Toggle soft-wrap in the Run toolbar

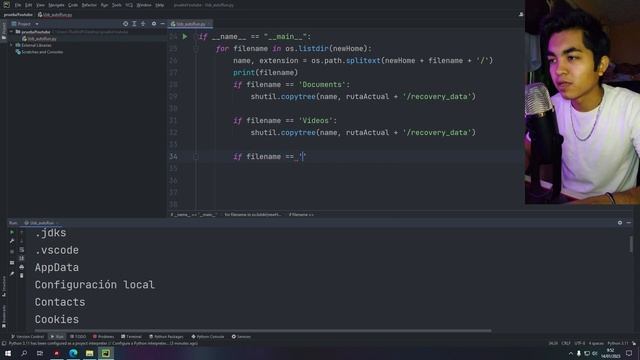click(x=22, y=250)
